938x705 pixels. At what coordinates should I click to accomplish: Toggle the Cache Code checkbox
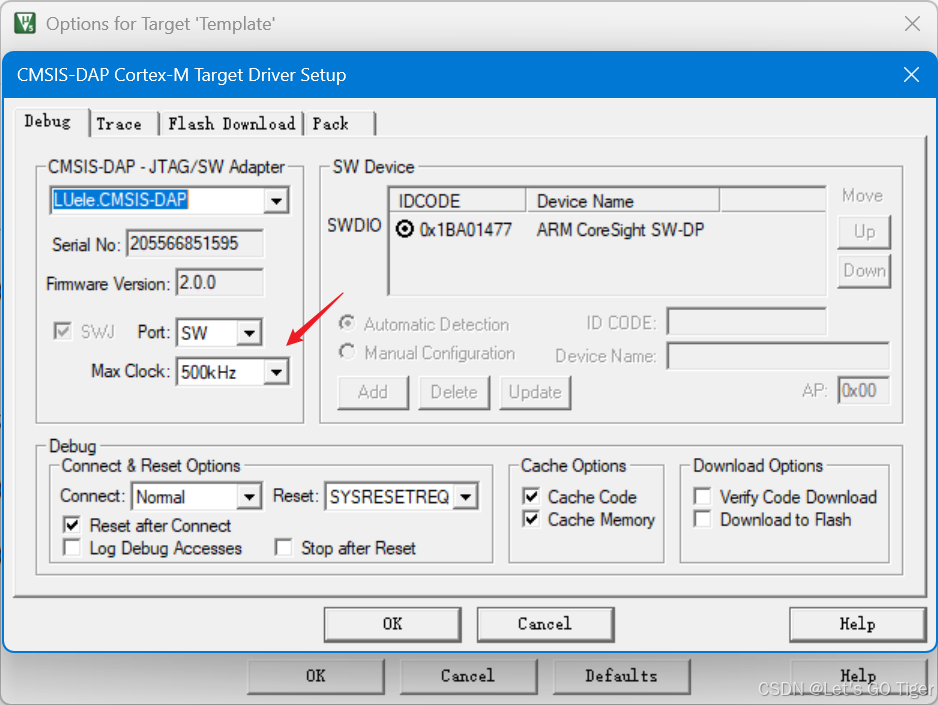pyautogui.click(x=531, y=496)
